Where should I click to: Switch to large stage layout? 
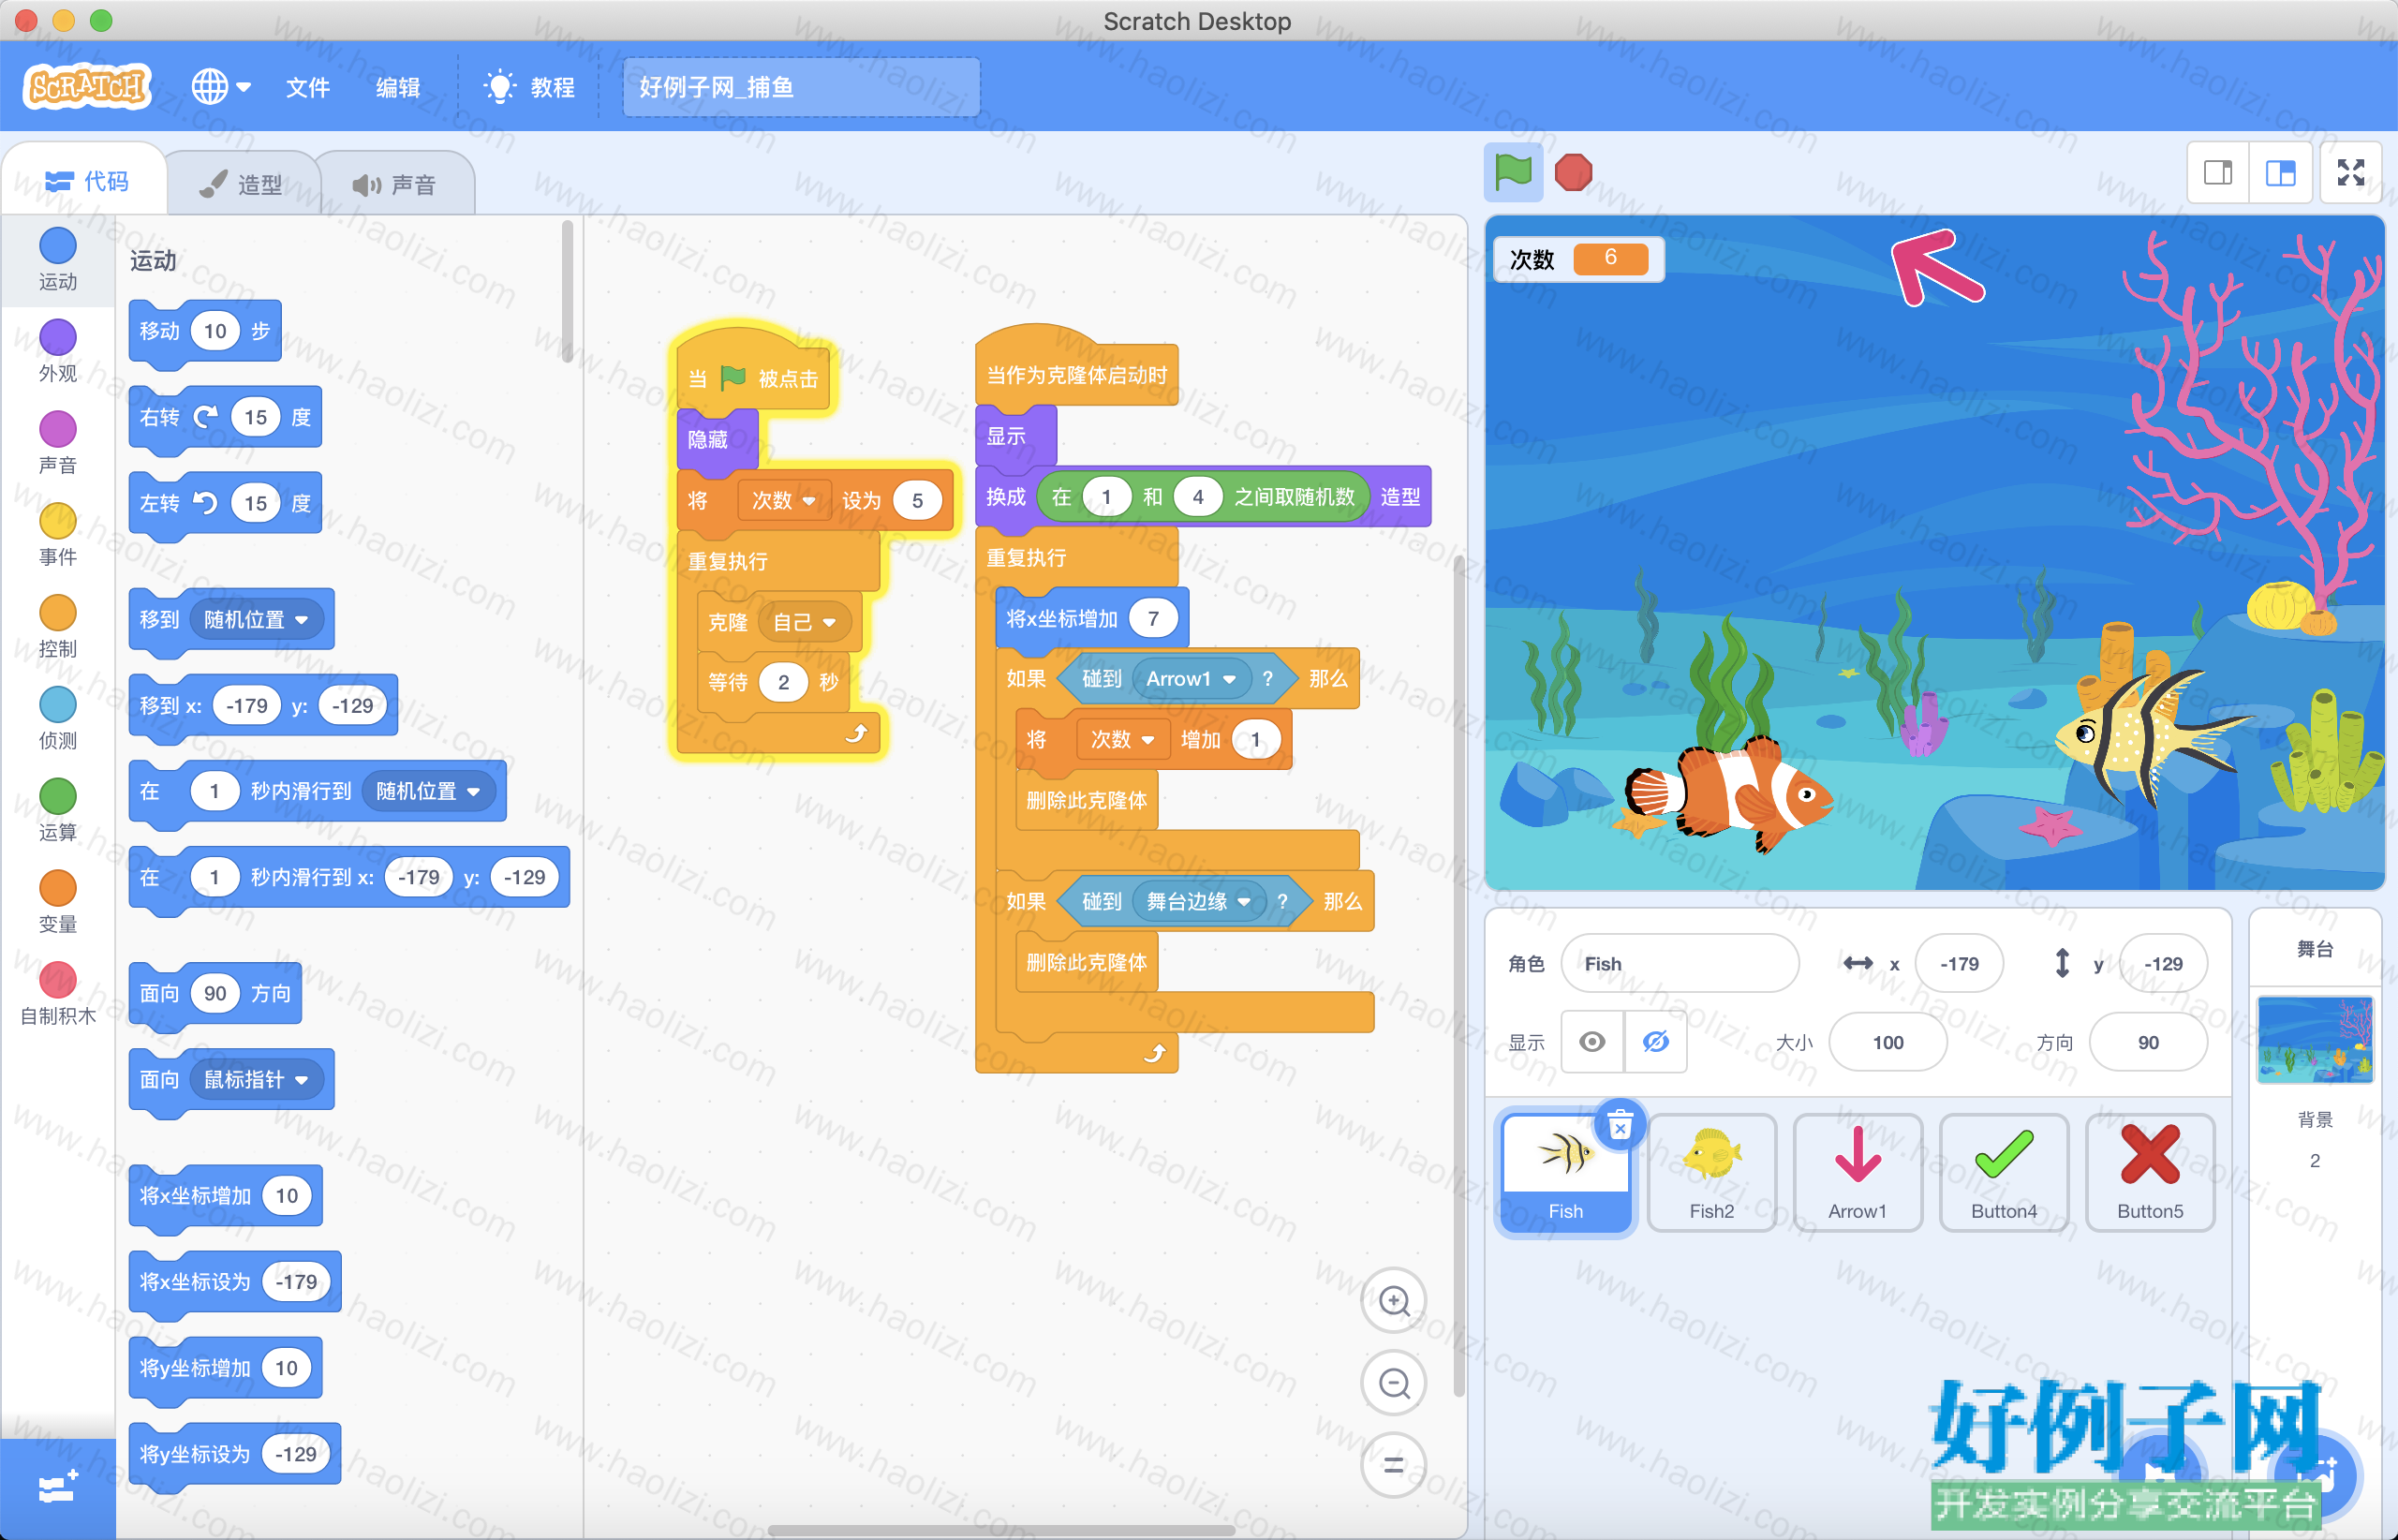point(2280,173)
